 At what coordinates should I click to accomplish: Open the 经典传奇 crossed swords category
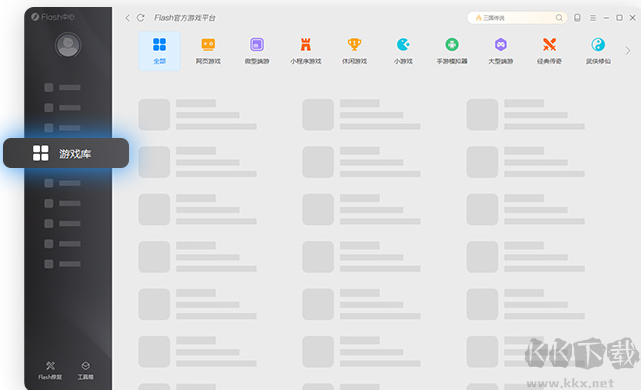point(549,51)
